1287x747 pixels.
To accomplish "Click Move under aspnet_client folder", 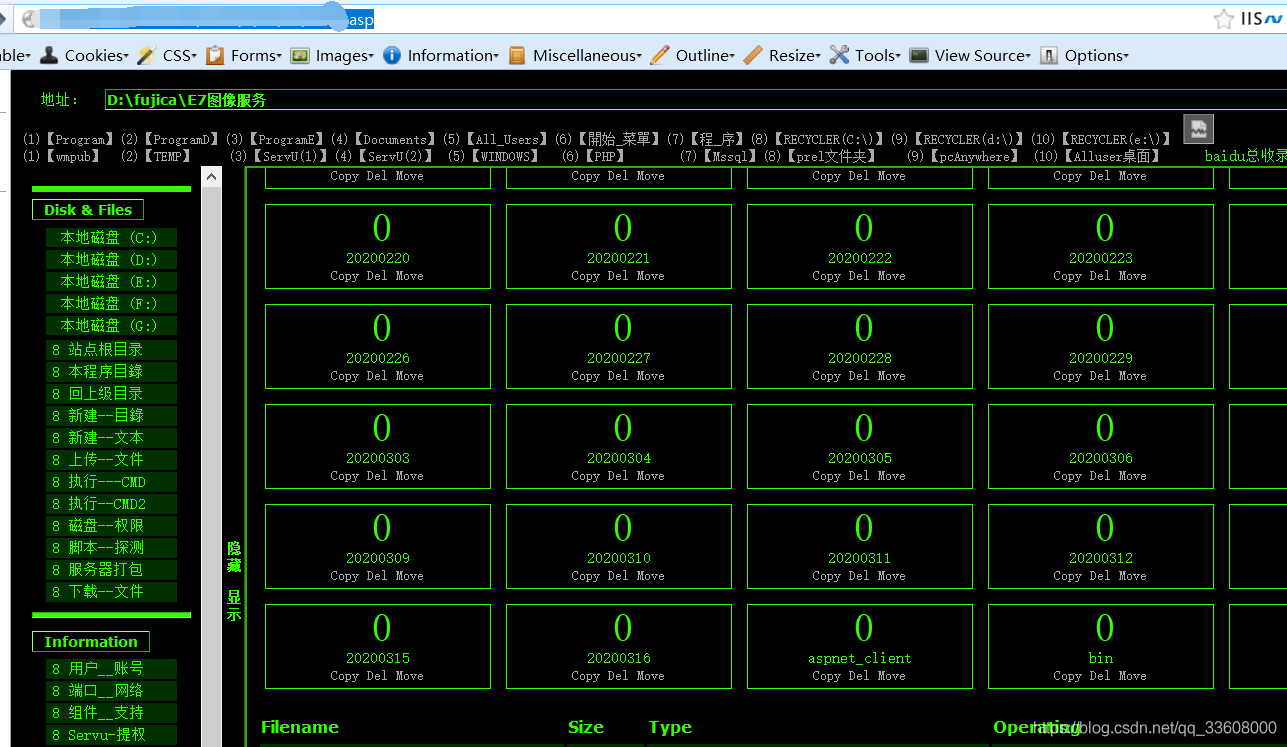I will point(891,676).
